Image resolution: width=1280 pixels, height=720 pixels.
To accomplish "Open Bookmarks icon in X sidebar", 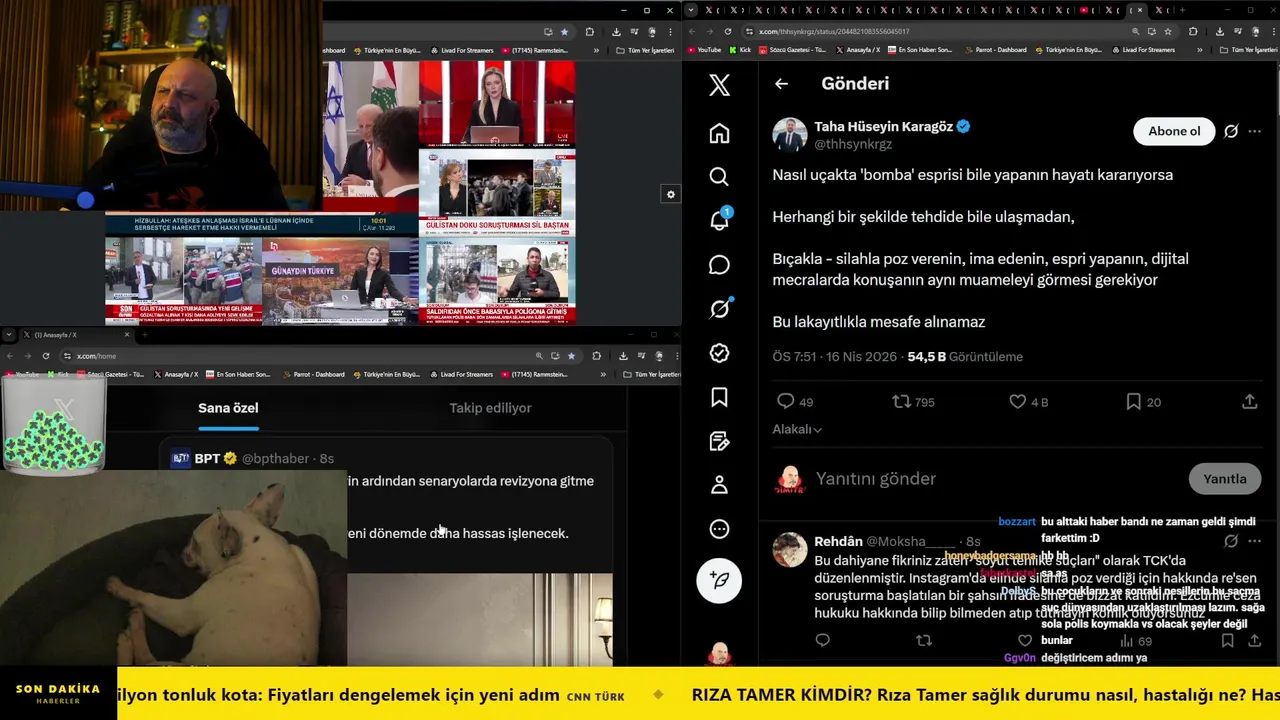I will [719, 397].
